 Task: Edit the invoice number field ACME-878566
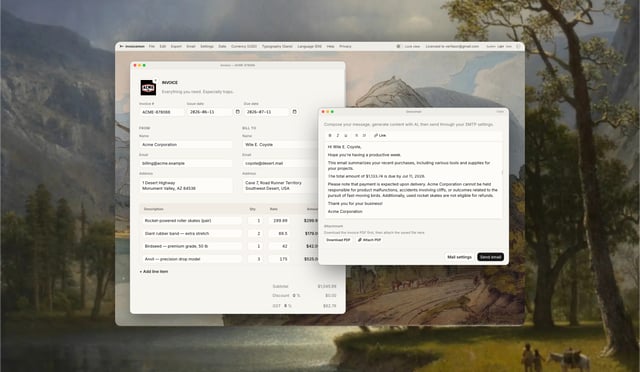pos(162,111)
